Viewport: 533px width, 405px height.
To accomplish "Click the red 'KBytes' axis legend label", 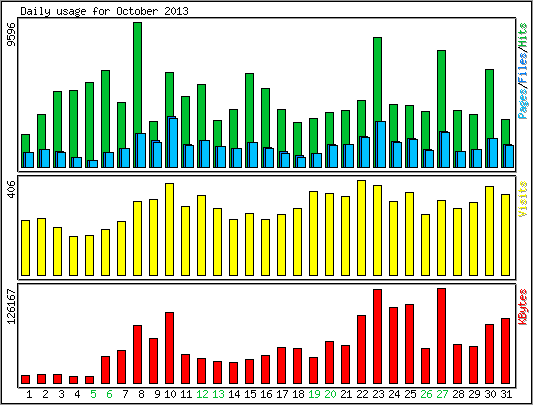I will pyautogui.click(x=523, y=306).
